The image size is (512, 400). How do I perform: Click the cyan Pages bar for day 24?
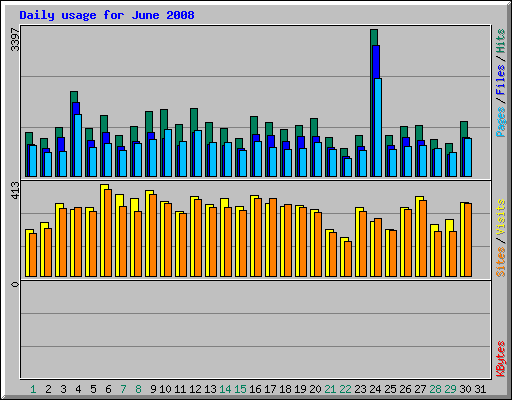point(378,127)
